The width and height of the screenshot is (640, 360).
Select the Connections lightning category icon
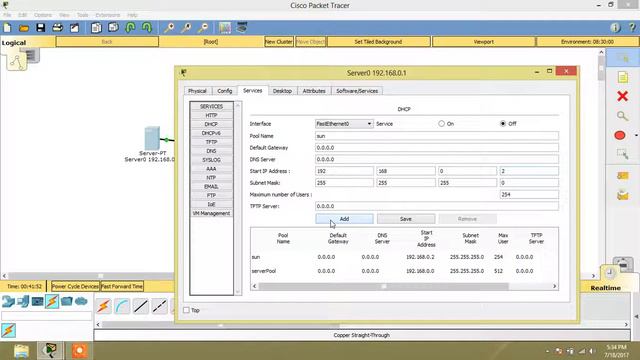pos(52,301)
